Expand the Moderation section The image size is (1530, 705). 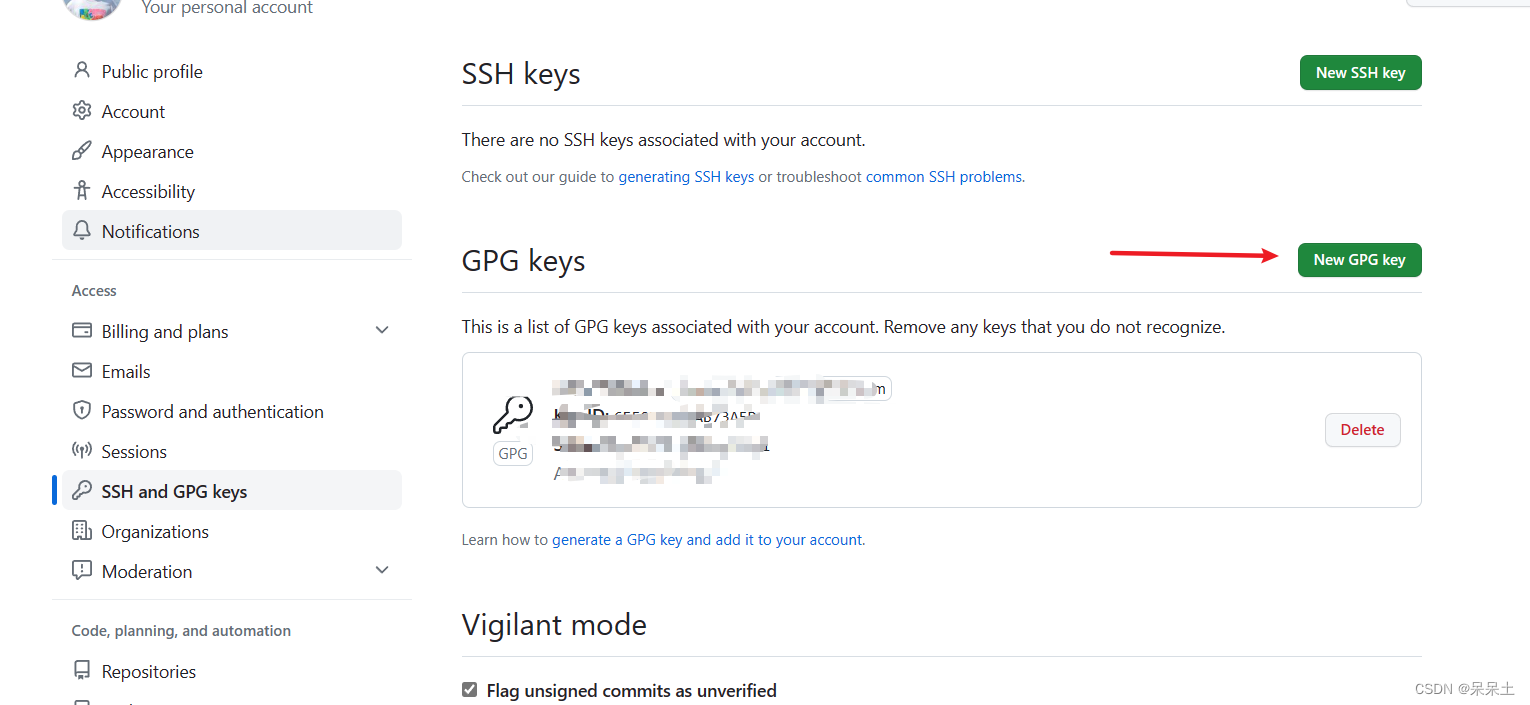381,570
